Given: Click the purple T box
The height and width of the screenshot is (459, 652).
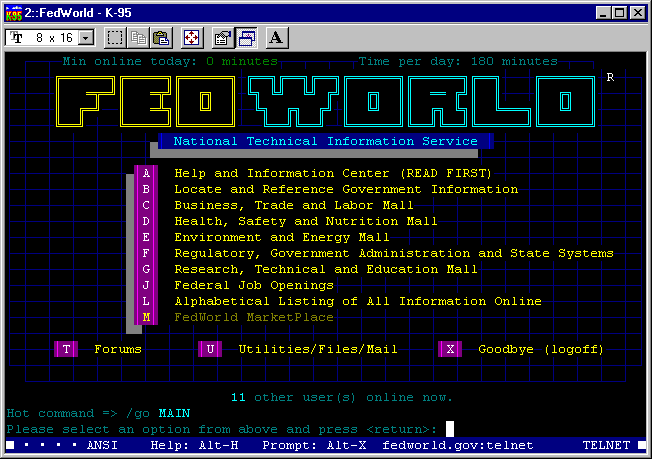Looking at the screenshot, I should click(x=66, y=349).
